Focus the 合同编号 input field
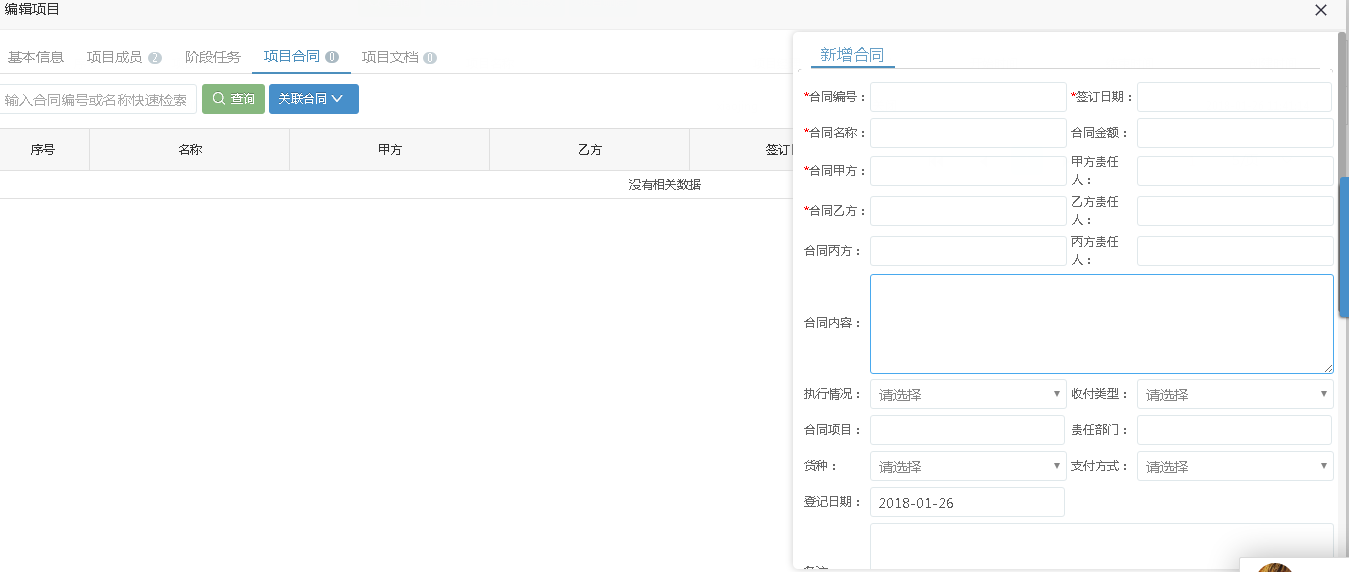 [x=967, y=97]
